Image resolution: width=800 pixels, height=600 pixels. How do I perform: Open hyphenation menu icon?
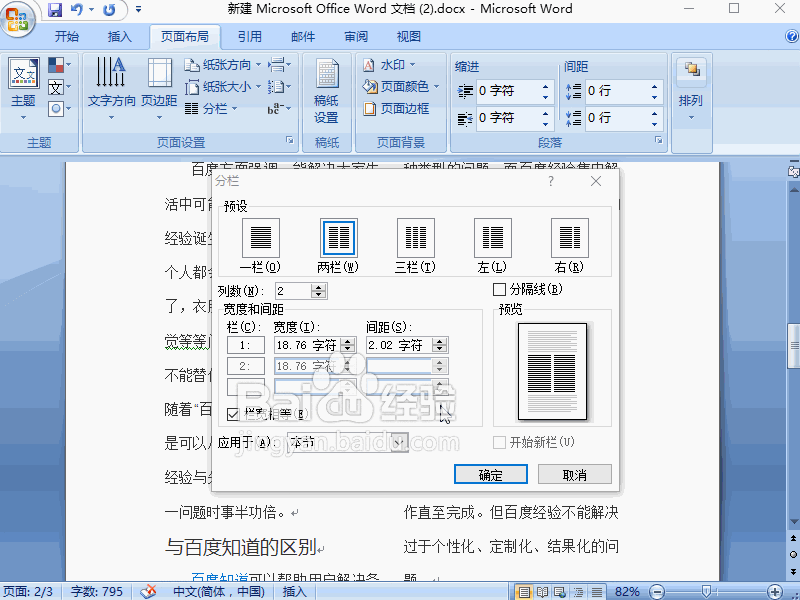pyautogui.click(x=279, y=109)
